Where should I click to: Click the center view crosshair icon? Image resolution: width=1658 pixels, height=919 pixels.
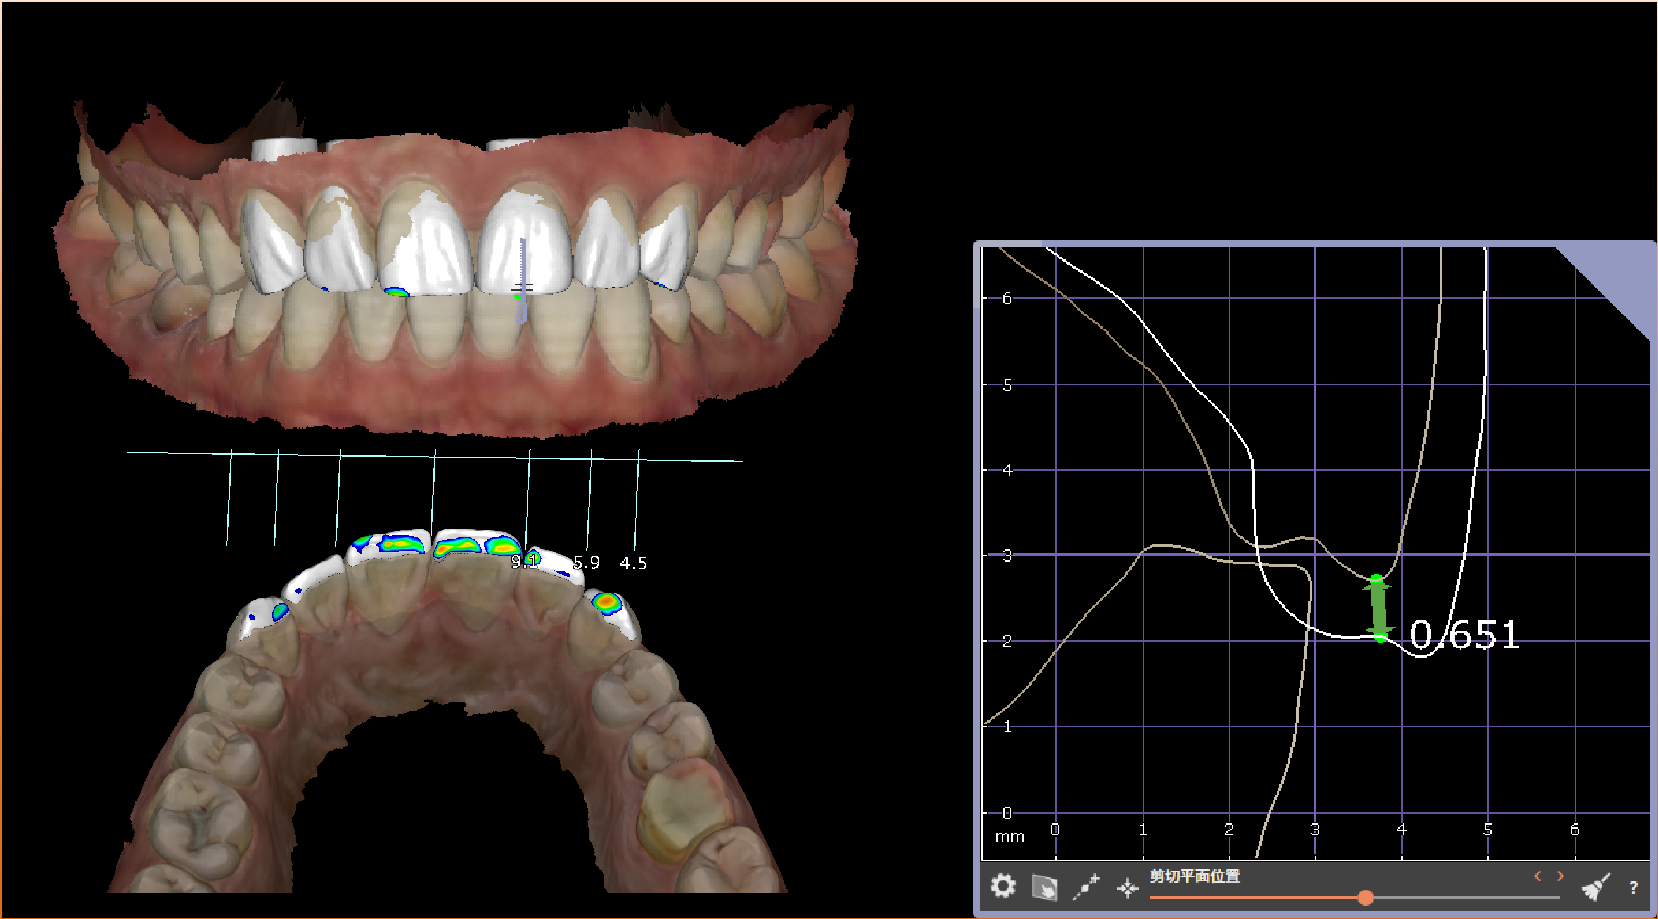[x=1127, y=888]
